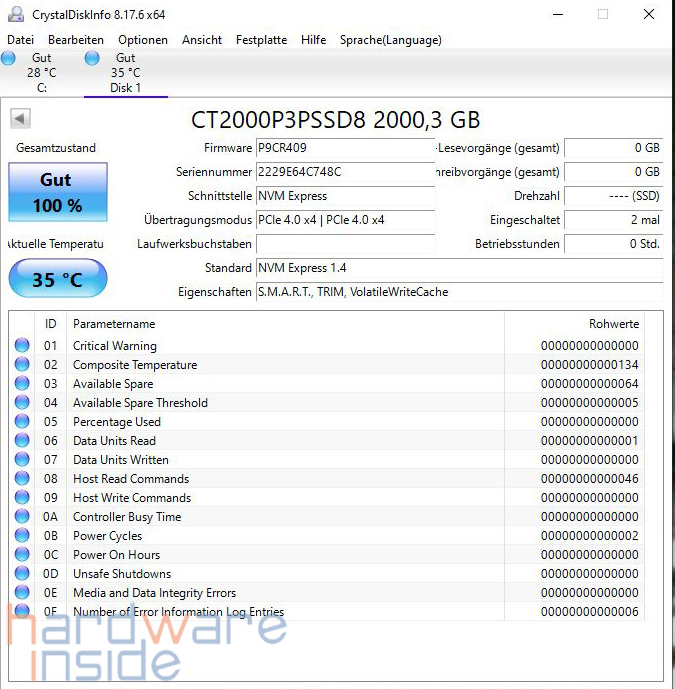This screenshot has height=689, width=675.
Task: Click the Schnittstelle field NVM Express
Action: pyautogui.click(x=345, y=196)
